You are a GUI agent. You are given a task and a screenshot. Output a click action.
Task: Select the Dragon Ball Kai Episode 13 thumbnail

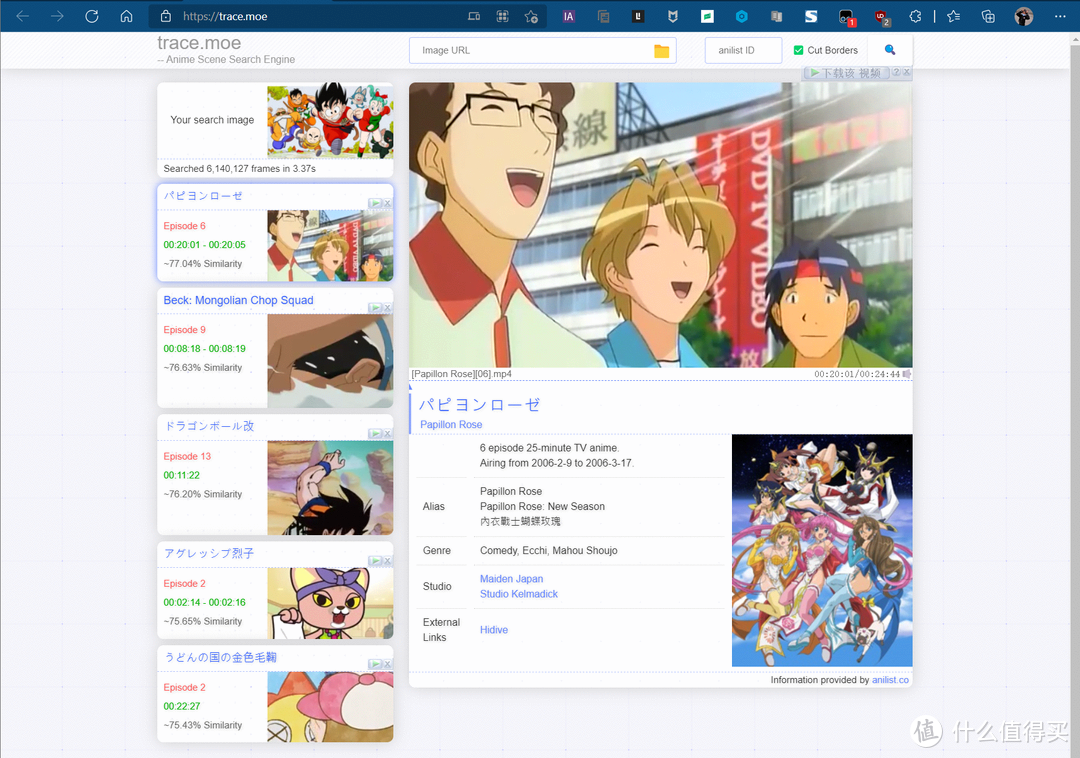pos(330,487)
